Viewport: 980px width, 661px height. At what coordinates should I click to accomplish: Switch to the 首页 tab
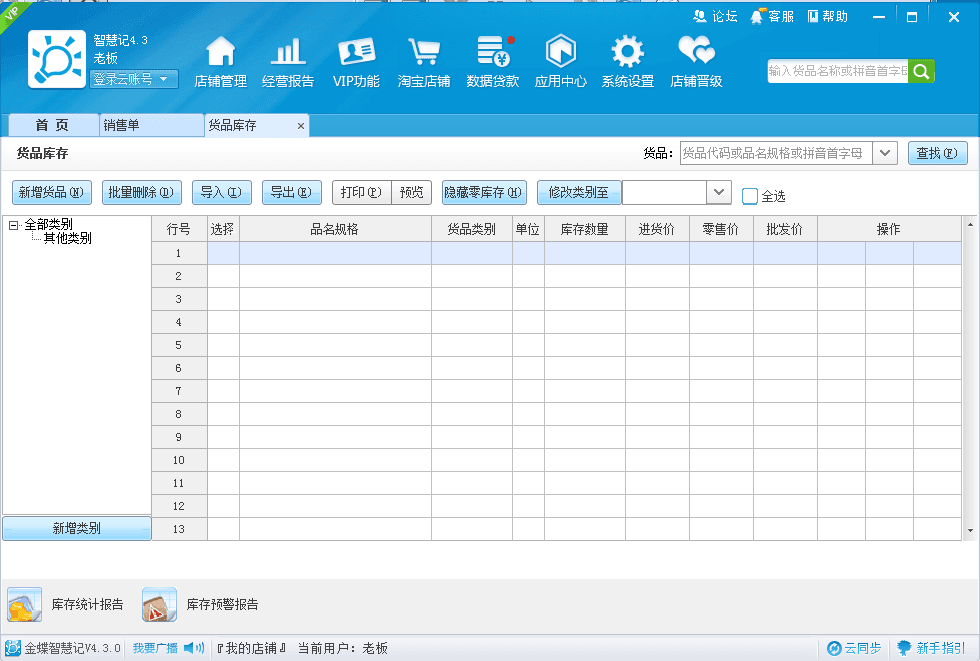pyautogui.click(x=53, y=125)
